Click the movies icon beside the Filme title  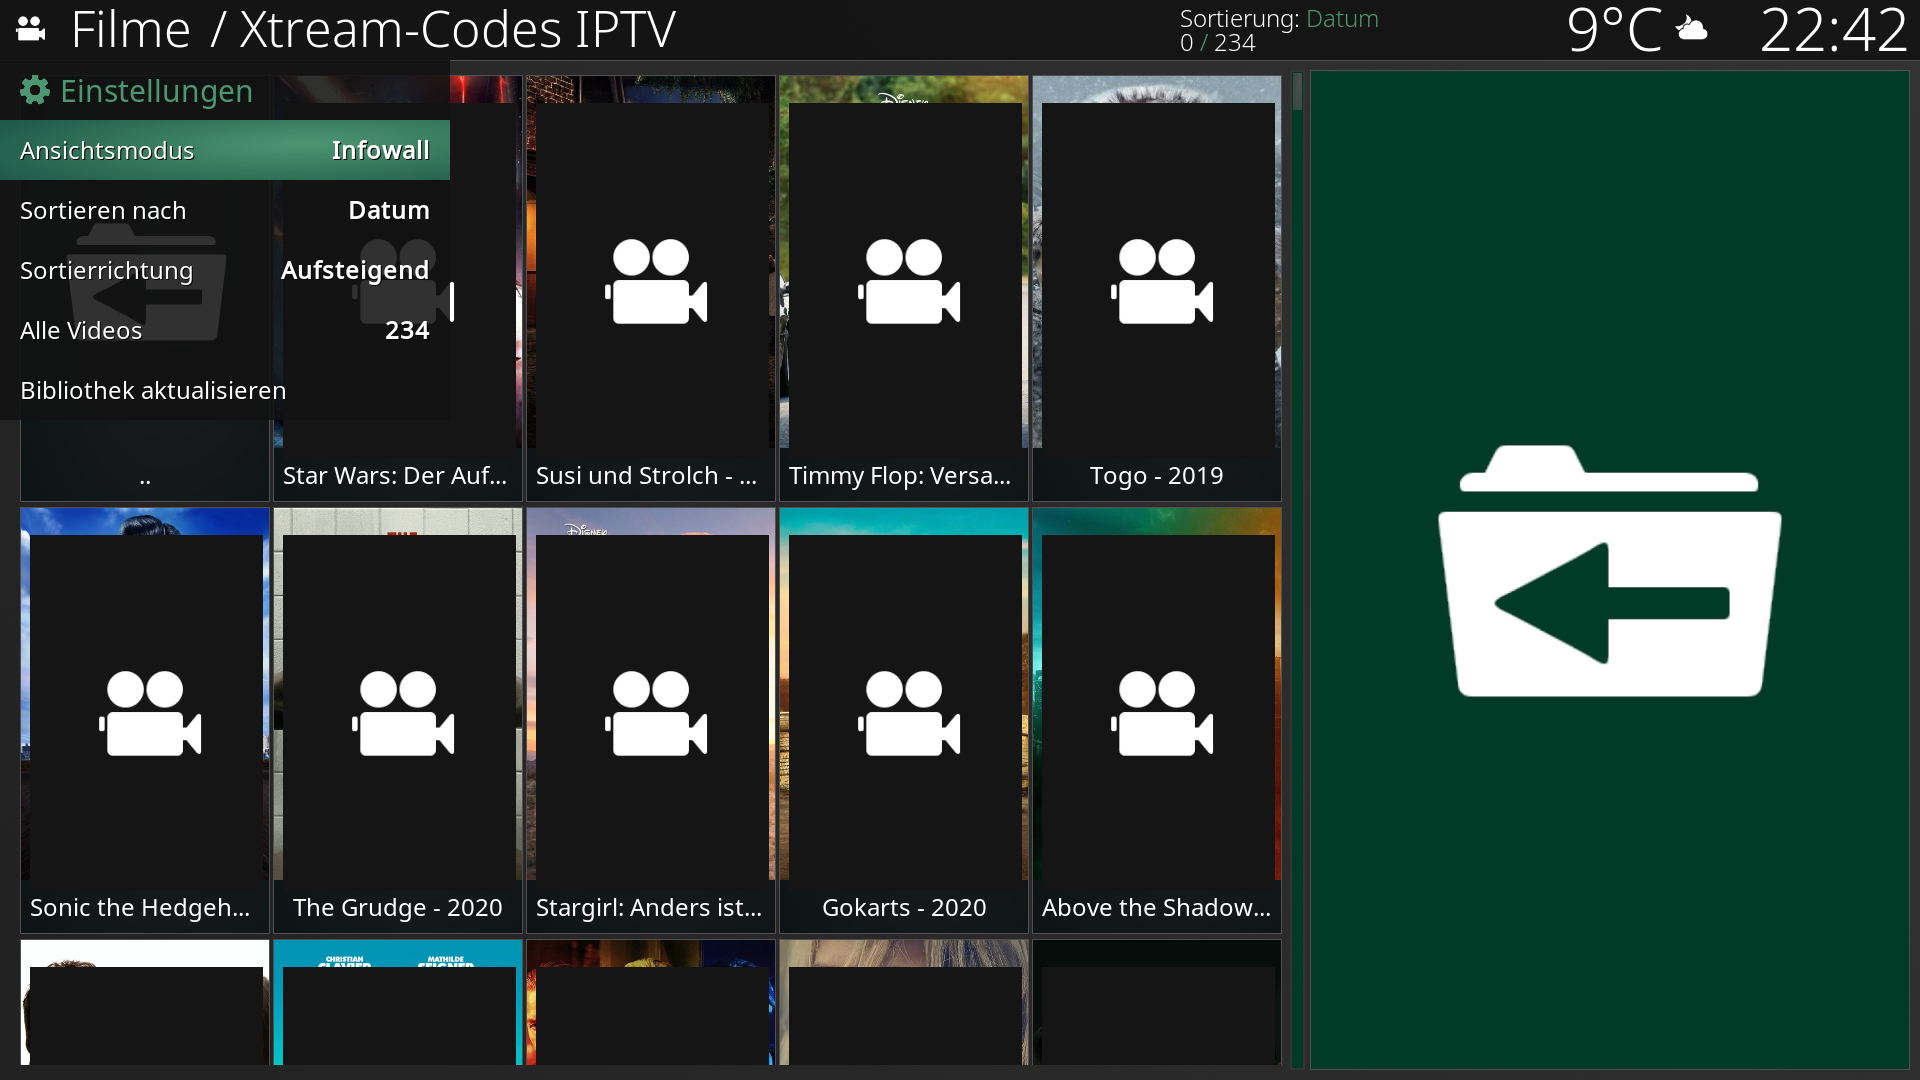31,29
